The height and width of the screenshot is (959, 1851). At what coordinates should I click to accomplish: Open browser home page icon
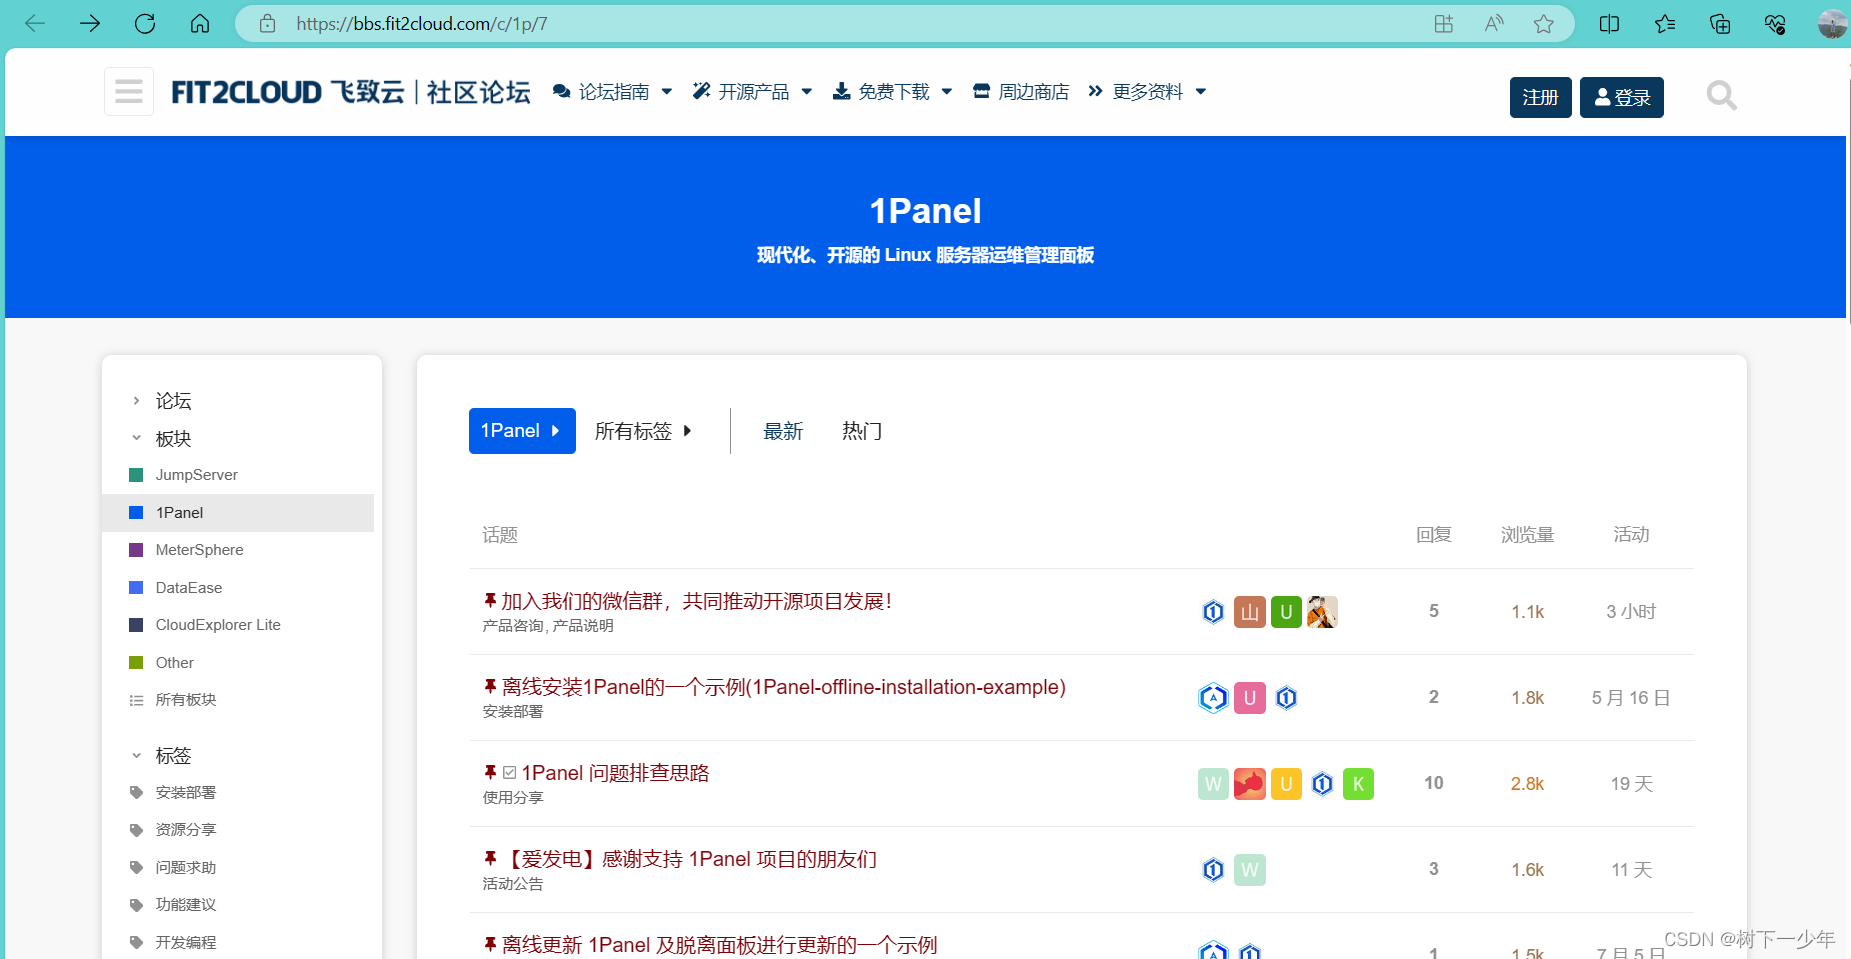click(x=200, y=23)
